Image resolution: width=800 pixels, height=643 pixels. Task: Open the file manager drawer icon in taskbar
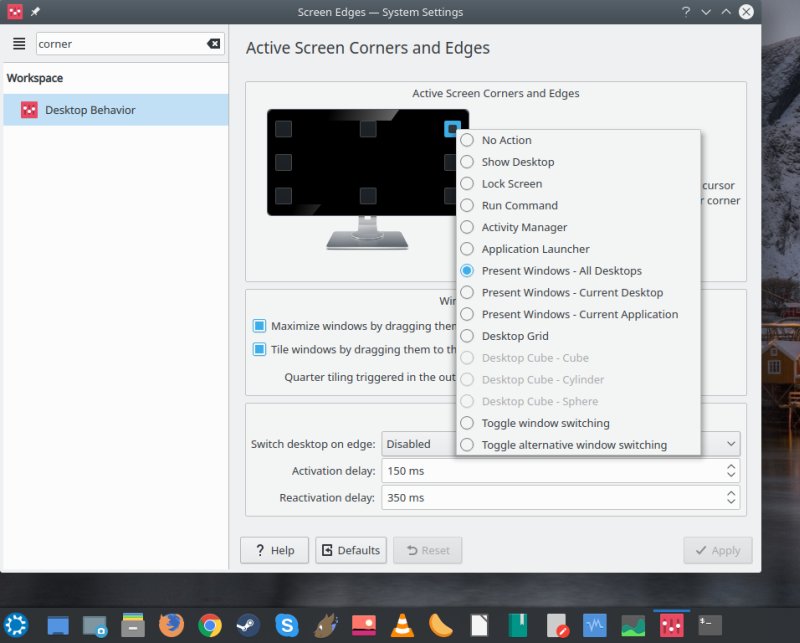(133, 625)
